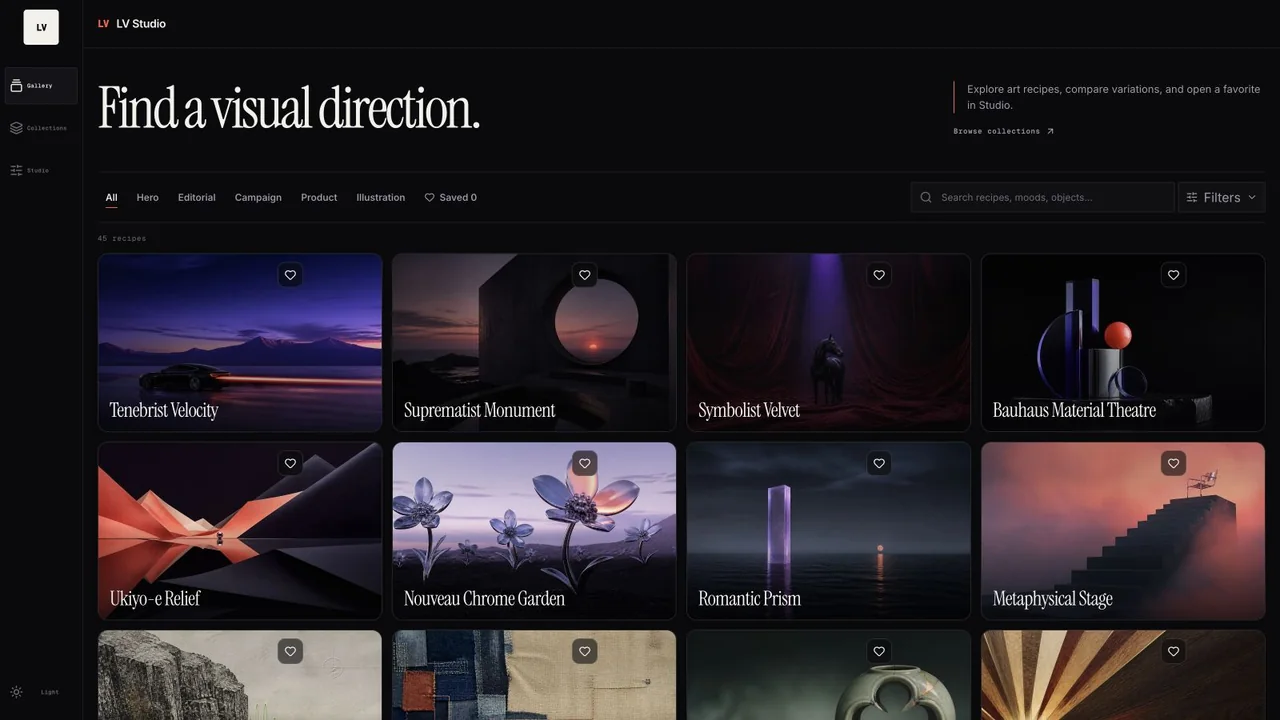Toggle favorite on Ukiyo-e Relief
Viewport: 1280px width, 720px height.
click(x=290, y=463)
